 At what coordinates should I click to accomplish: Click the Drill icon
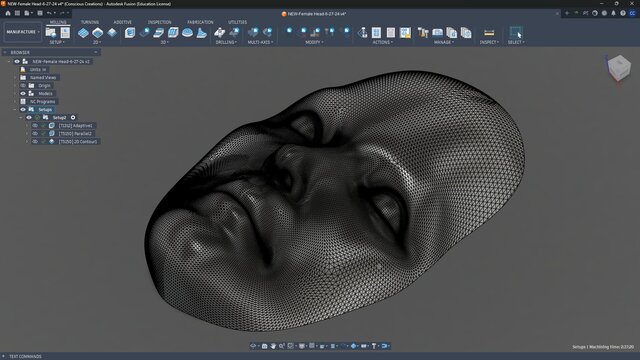point(220,33)
